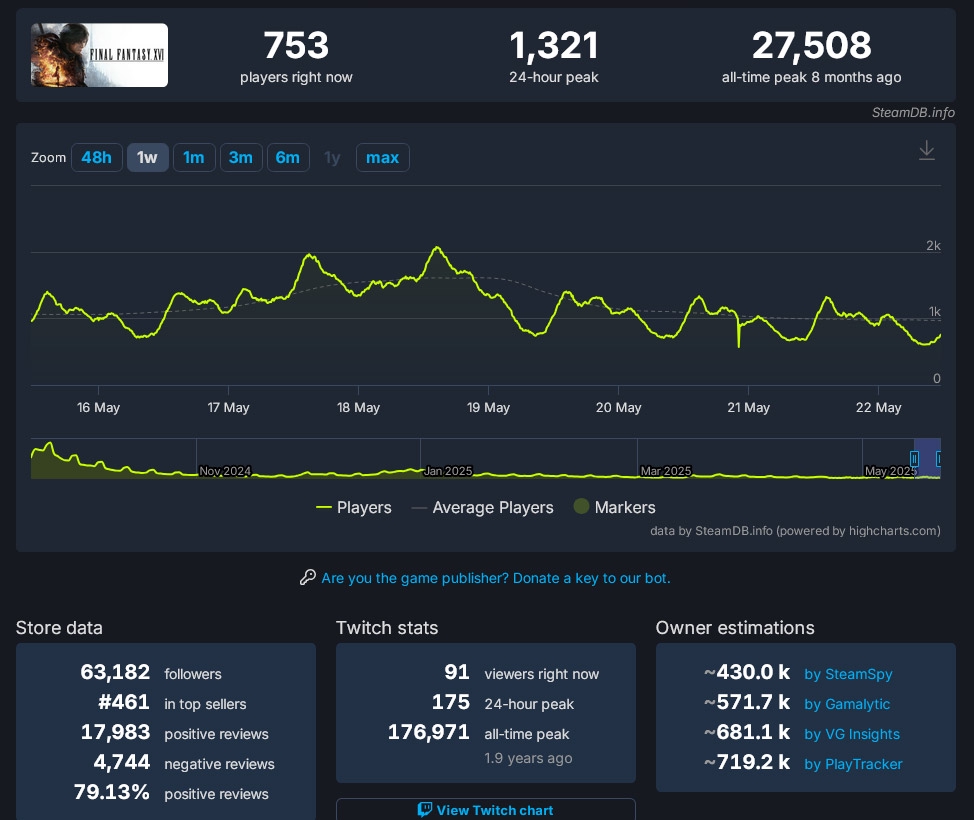The image size is (974, 820).
Task: Toggle the Markers series in legend
Action: coord(614,507)
